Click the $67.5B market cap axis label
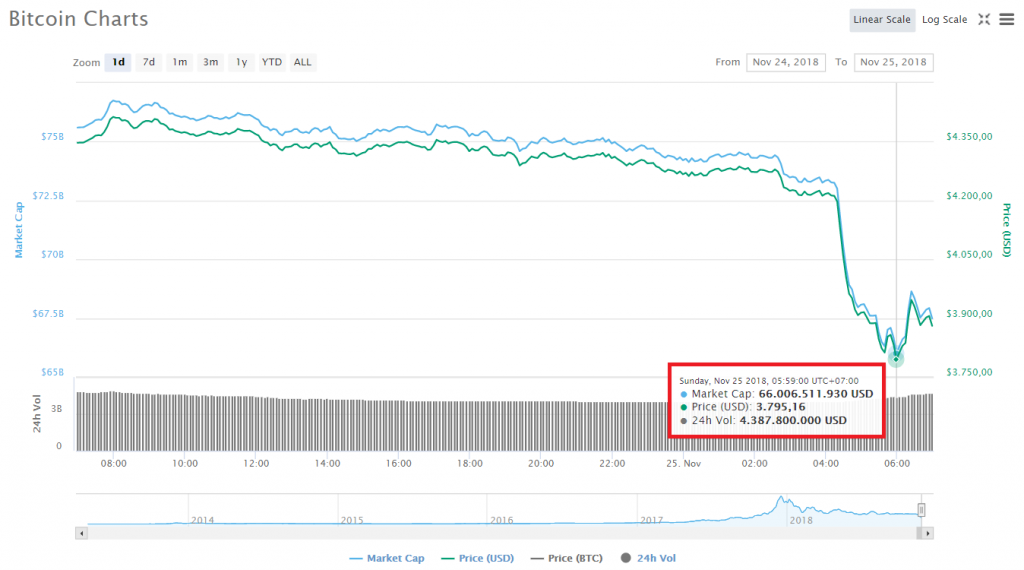This screenshot has width=1024, height=570. [x=48, y=314]
